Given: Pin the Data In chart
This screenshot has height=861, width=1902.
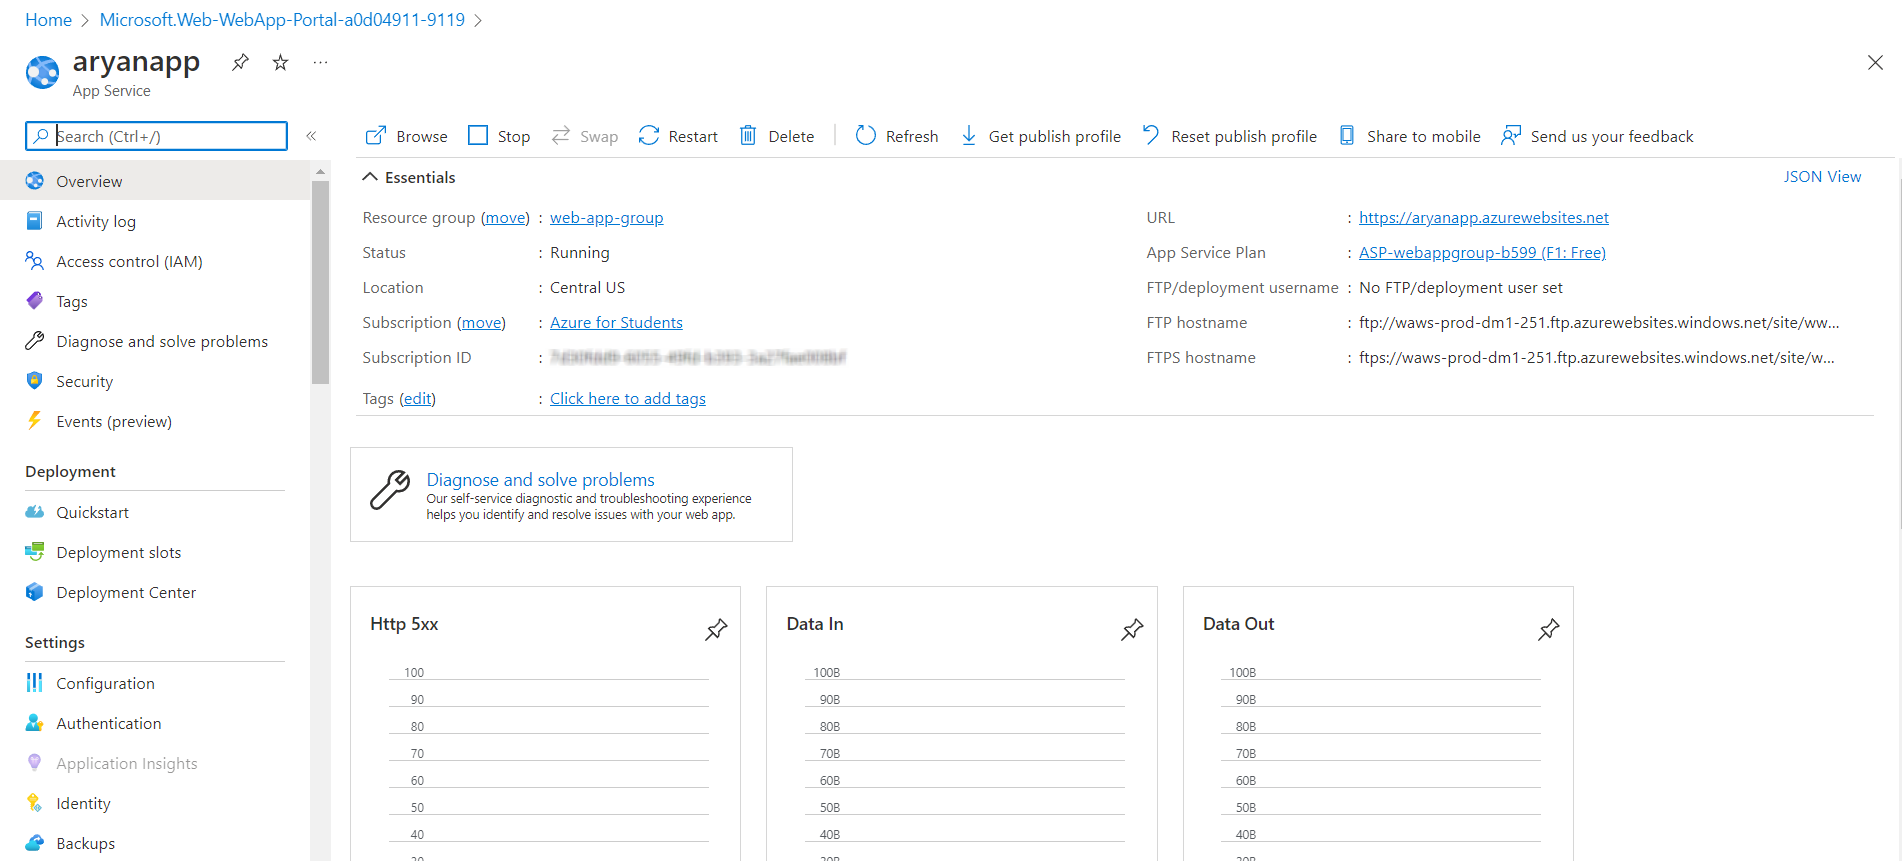Looking at the screenshot, I should 1132,630.
